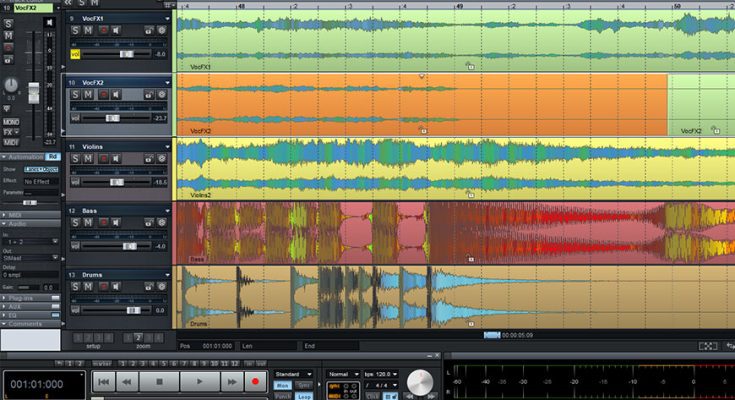Click the Pos timecode field
735x400 pixels.
tap(218, 346)
